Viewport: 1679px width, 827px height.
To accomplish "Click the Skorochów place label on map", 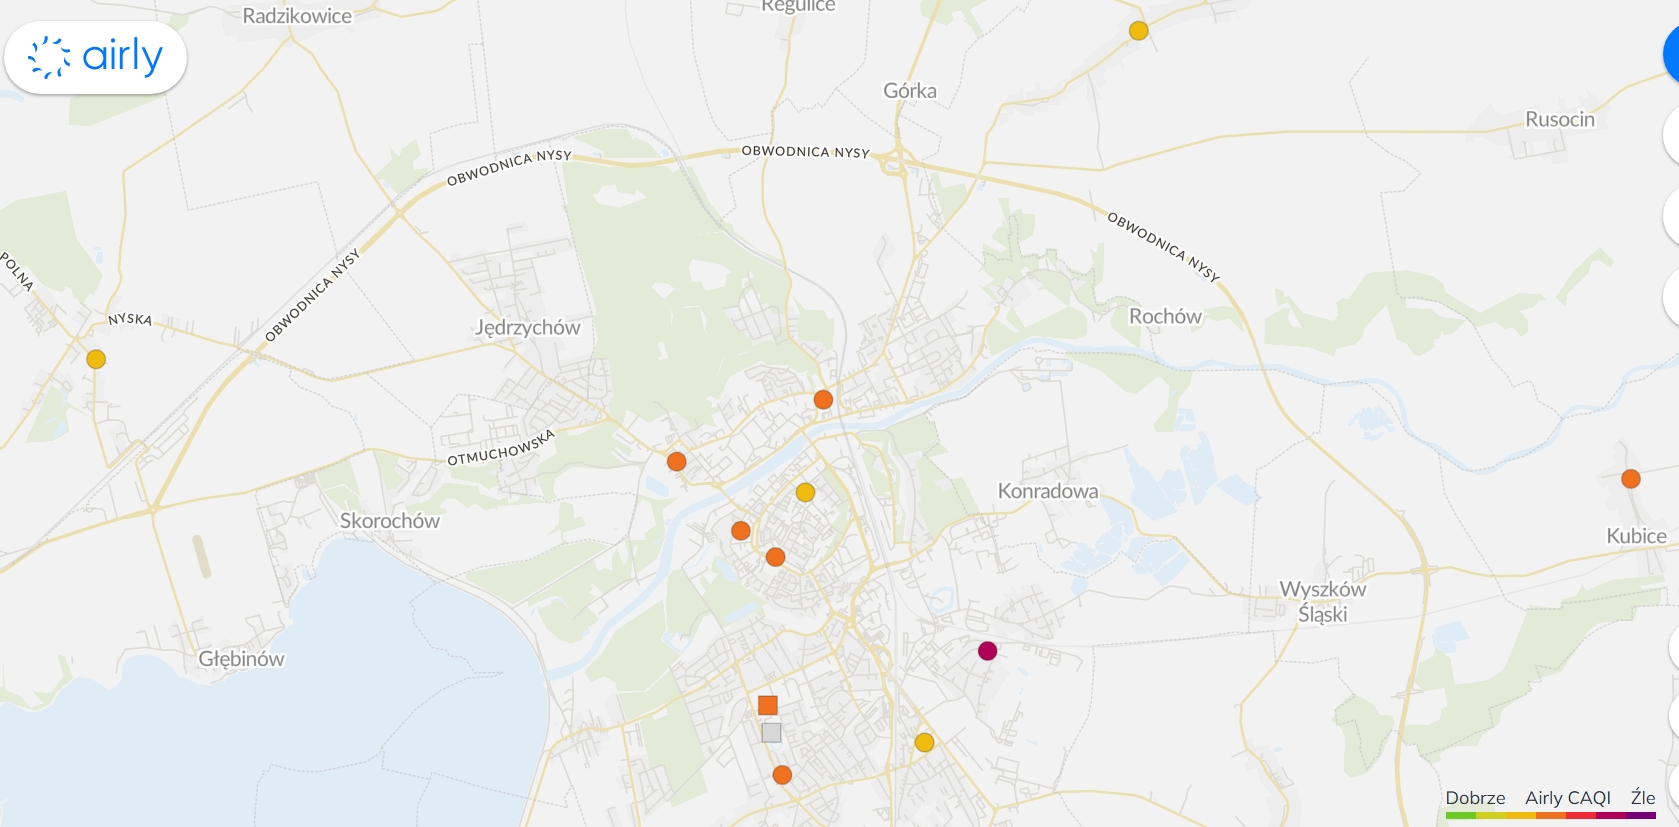I will pyautogui.click(x=389, y=521).
